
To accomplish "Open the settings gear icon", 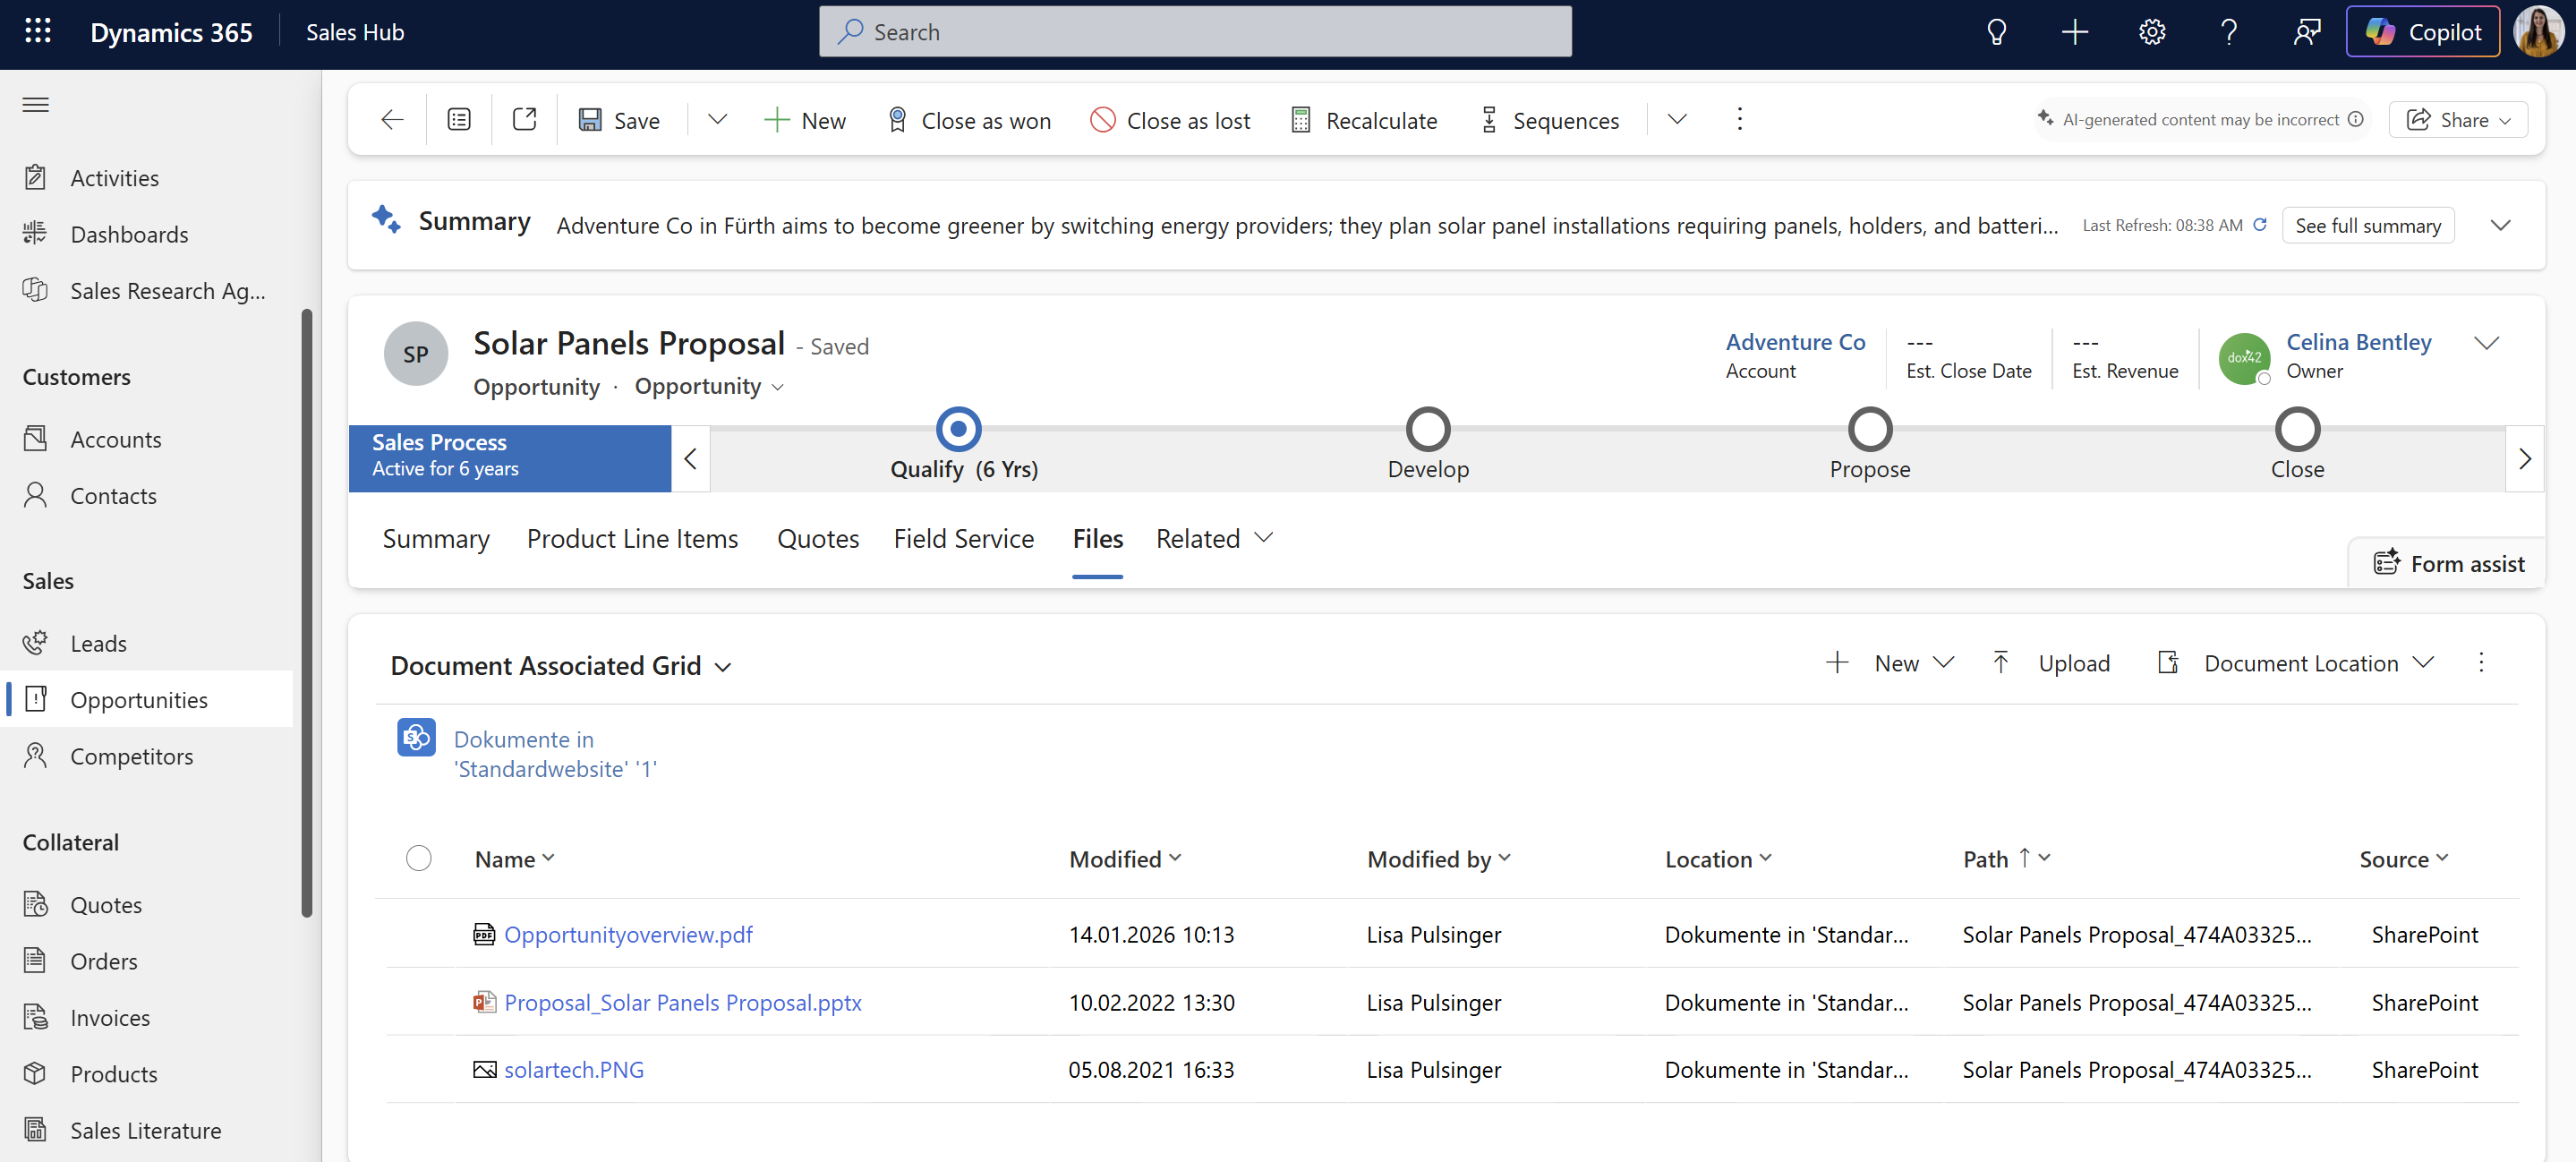I will [x=2152, y=32].
